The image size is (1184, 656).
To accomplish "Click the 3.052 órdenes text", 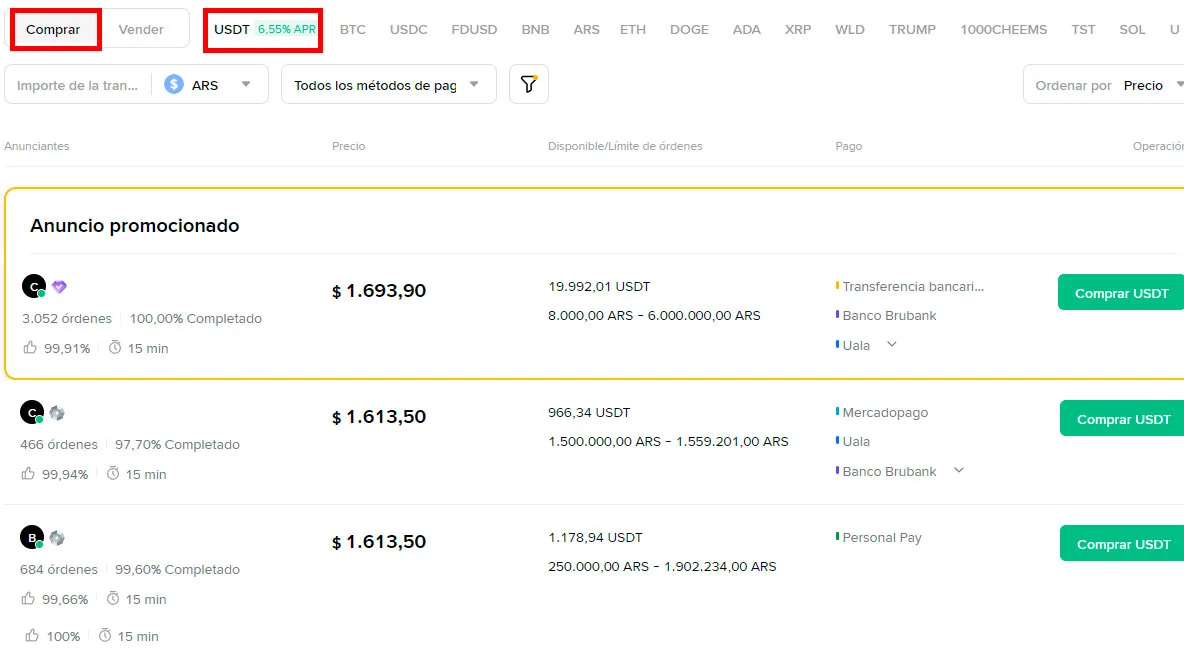I will click(x=66, y=319).
